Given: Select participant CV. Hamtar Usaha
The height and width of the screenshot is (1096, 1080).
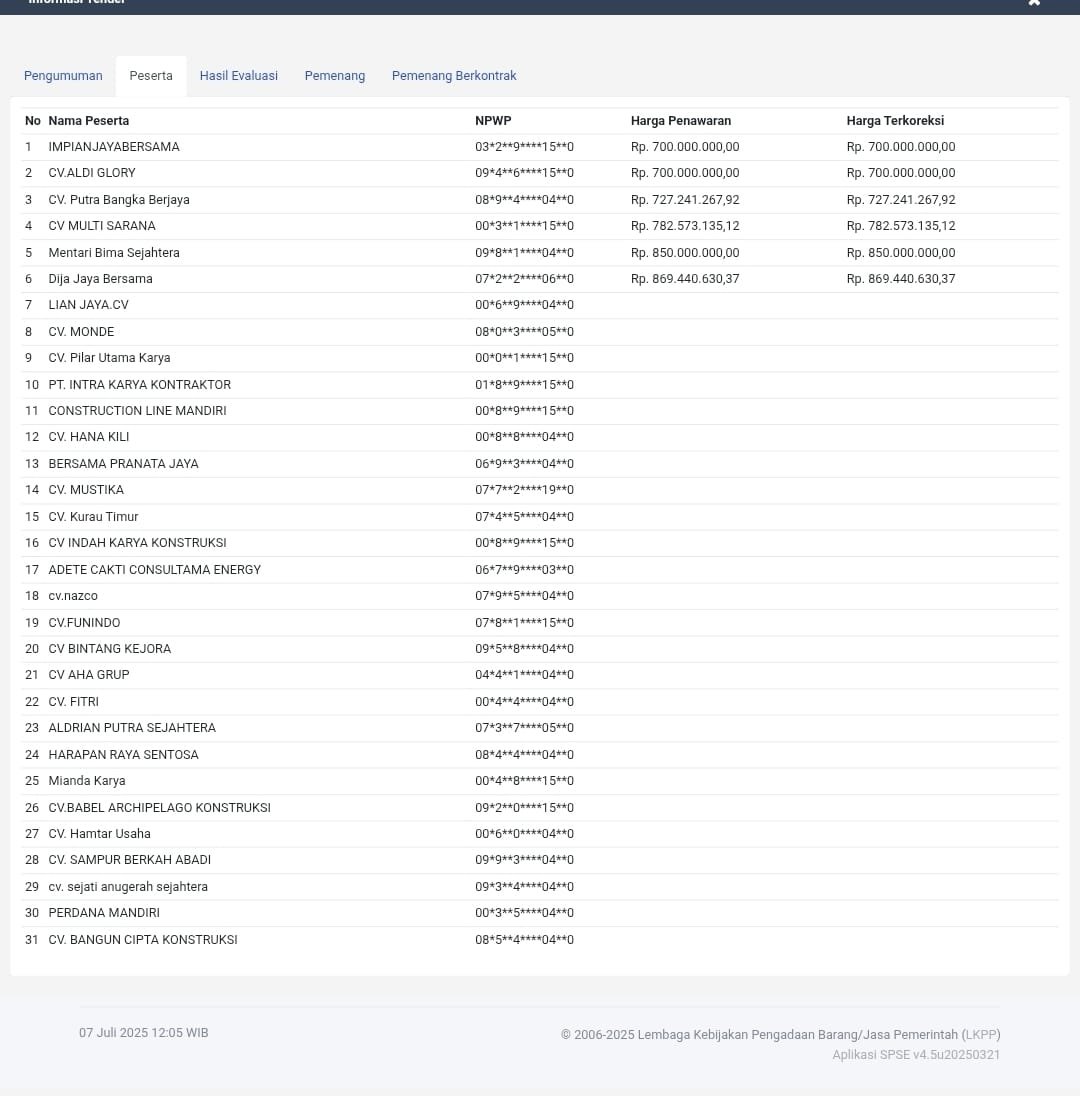Looking at the screenshot, I should [99, 834].
